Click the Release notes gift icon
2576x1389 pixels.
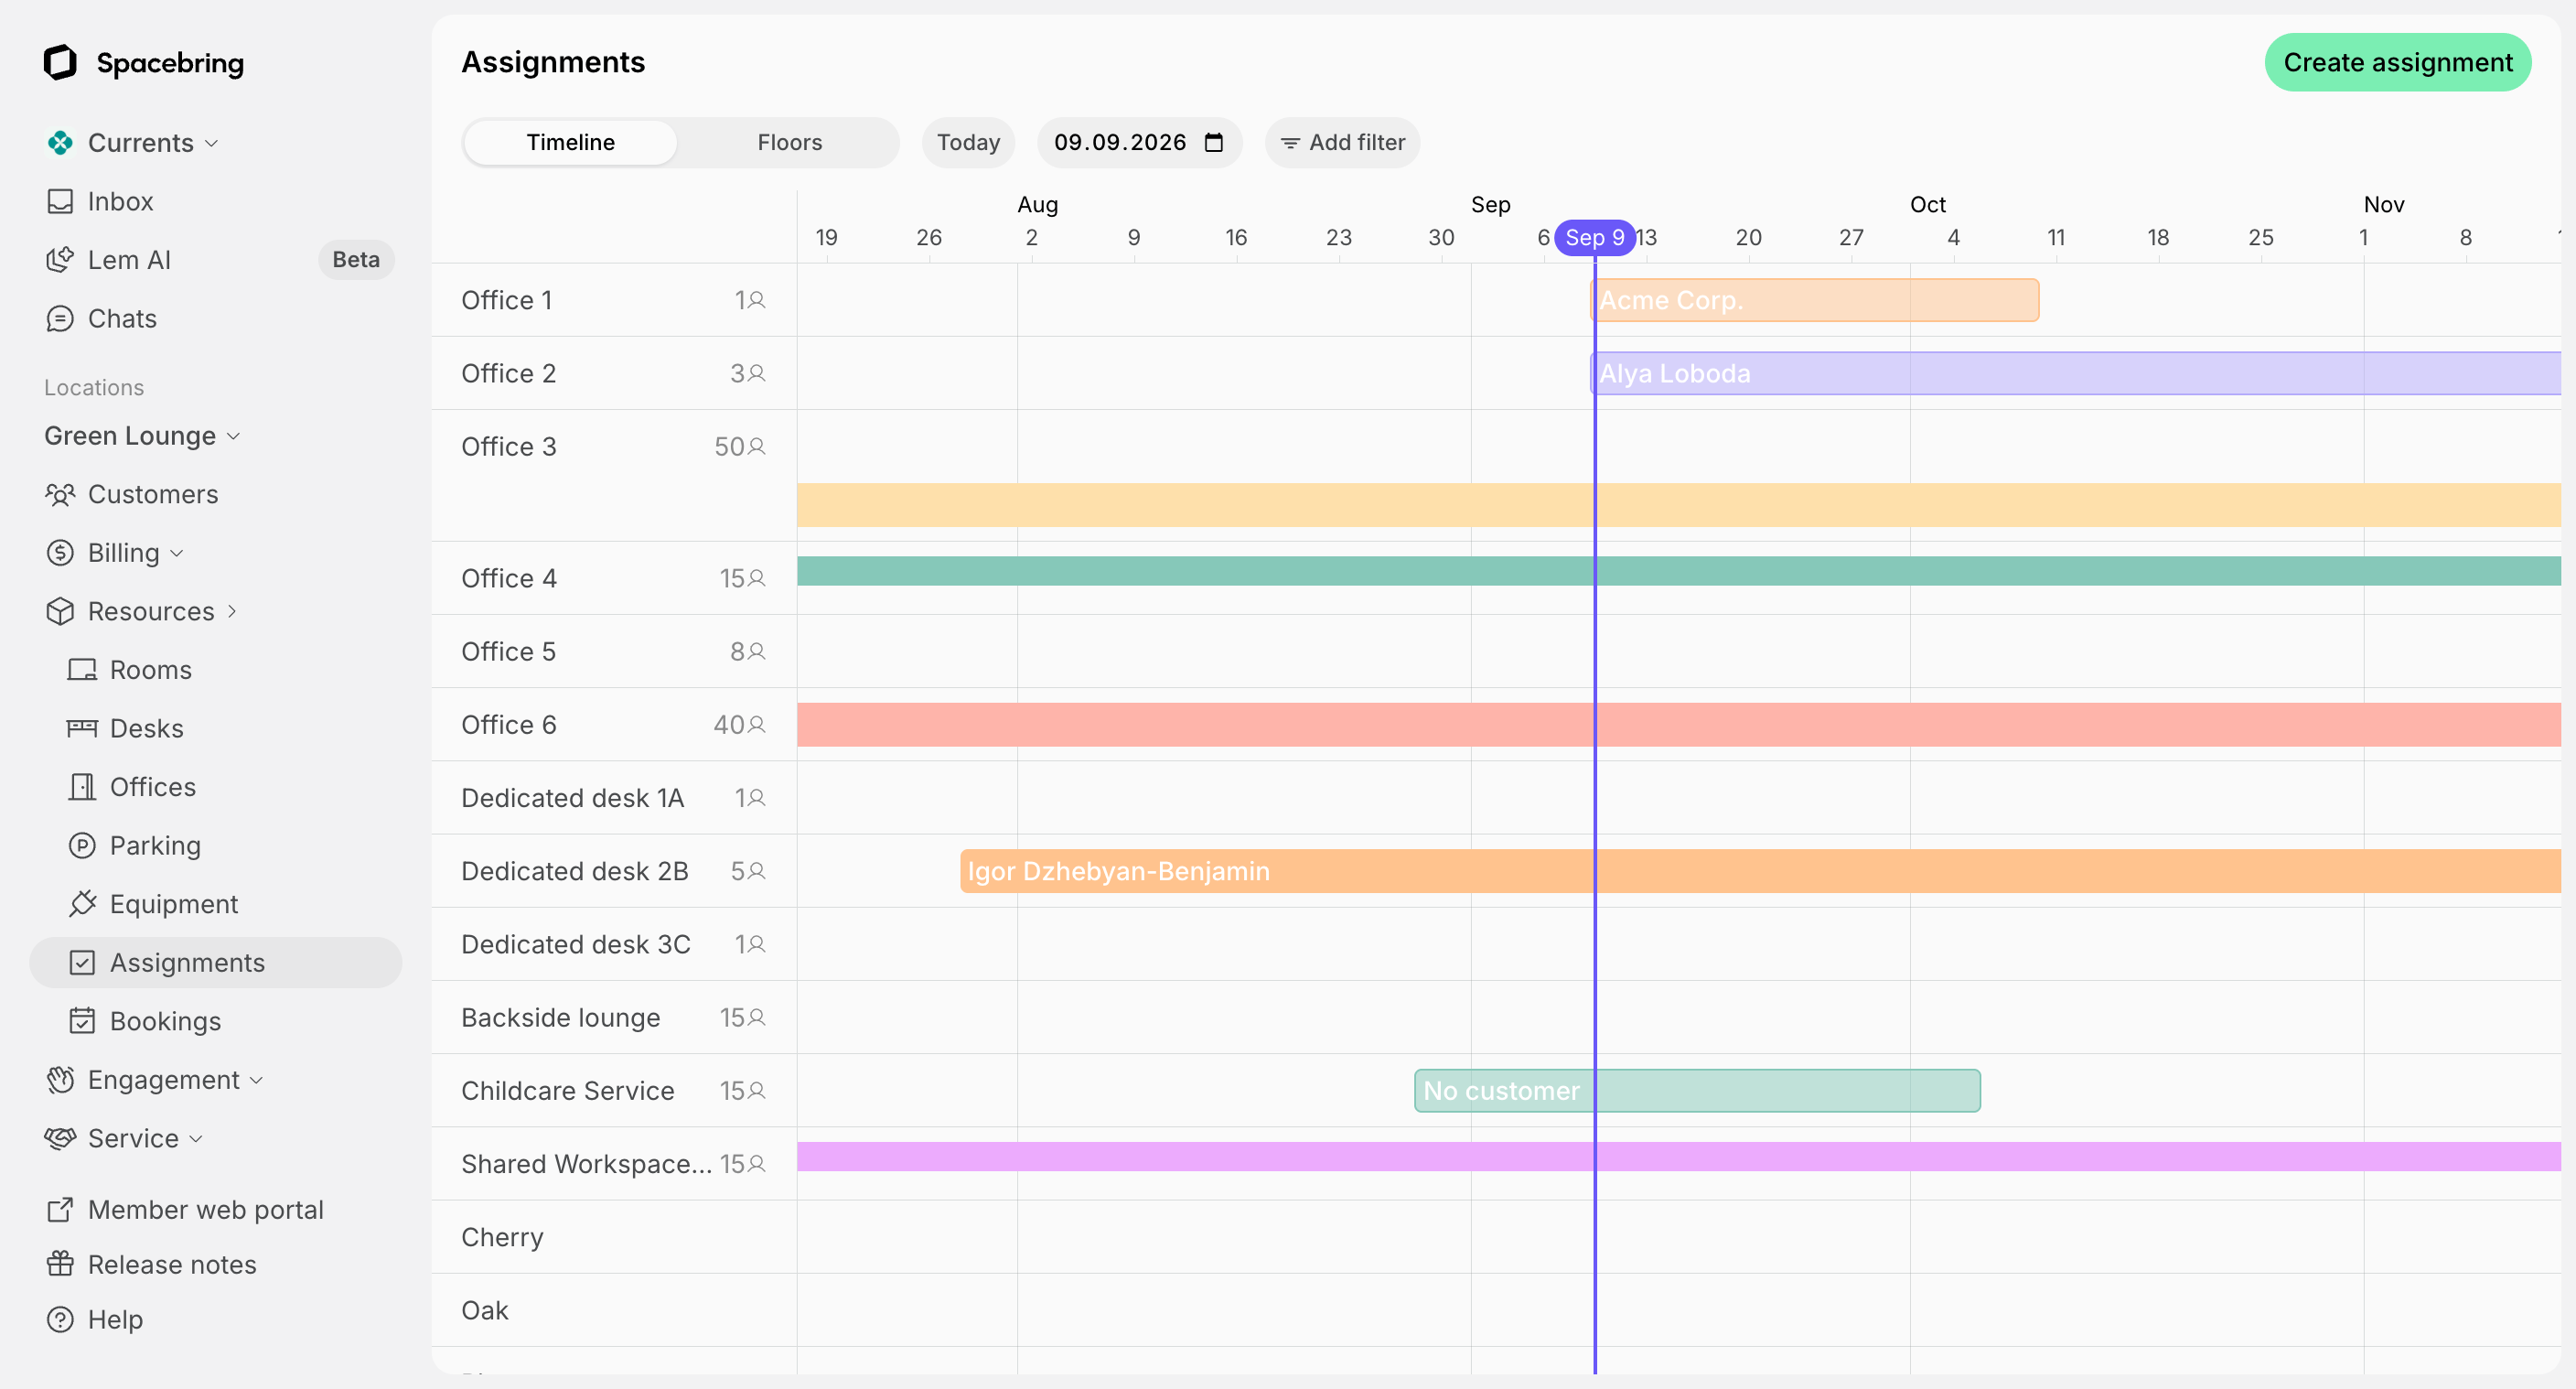60,1264
